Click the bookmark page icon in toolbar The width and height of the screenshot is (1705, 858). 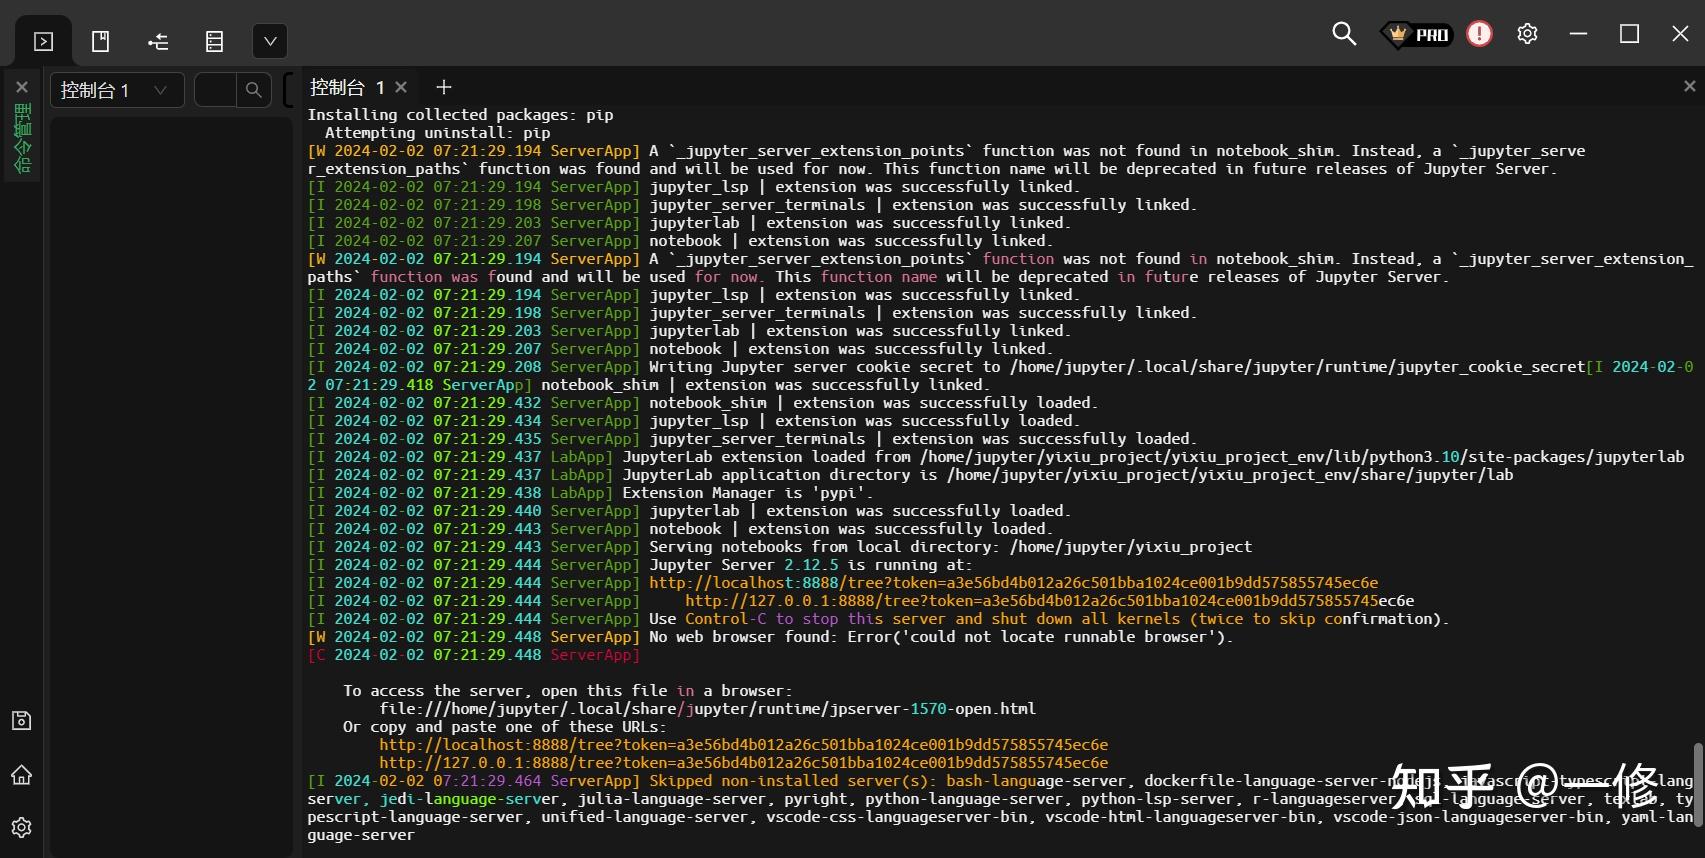point(100,41)
